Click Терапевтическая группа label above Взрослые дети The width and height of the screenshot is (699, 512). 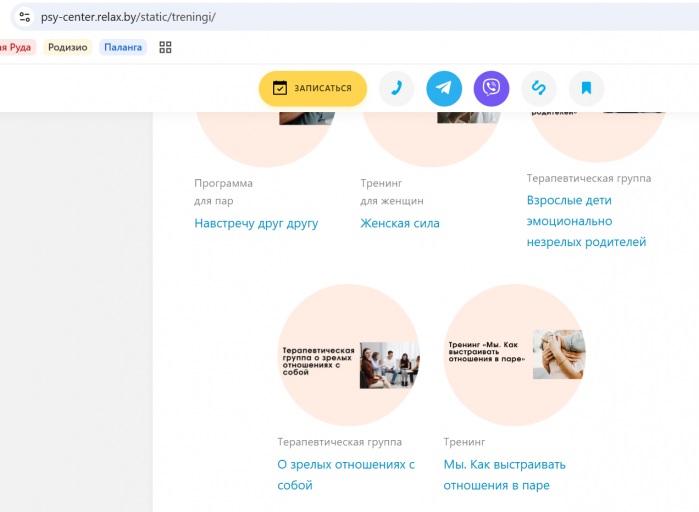click(x=588, y=178)
